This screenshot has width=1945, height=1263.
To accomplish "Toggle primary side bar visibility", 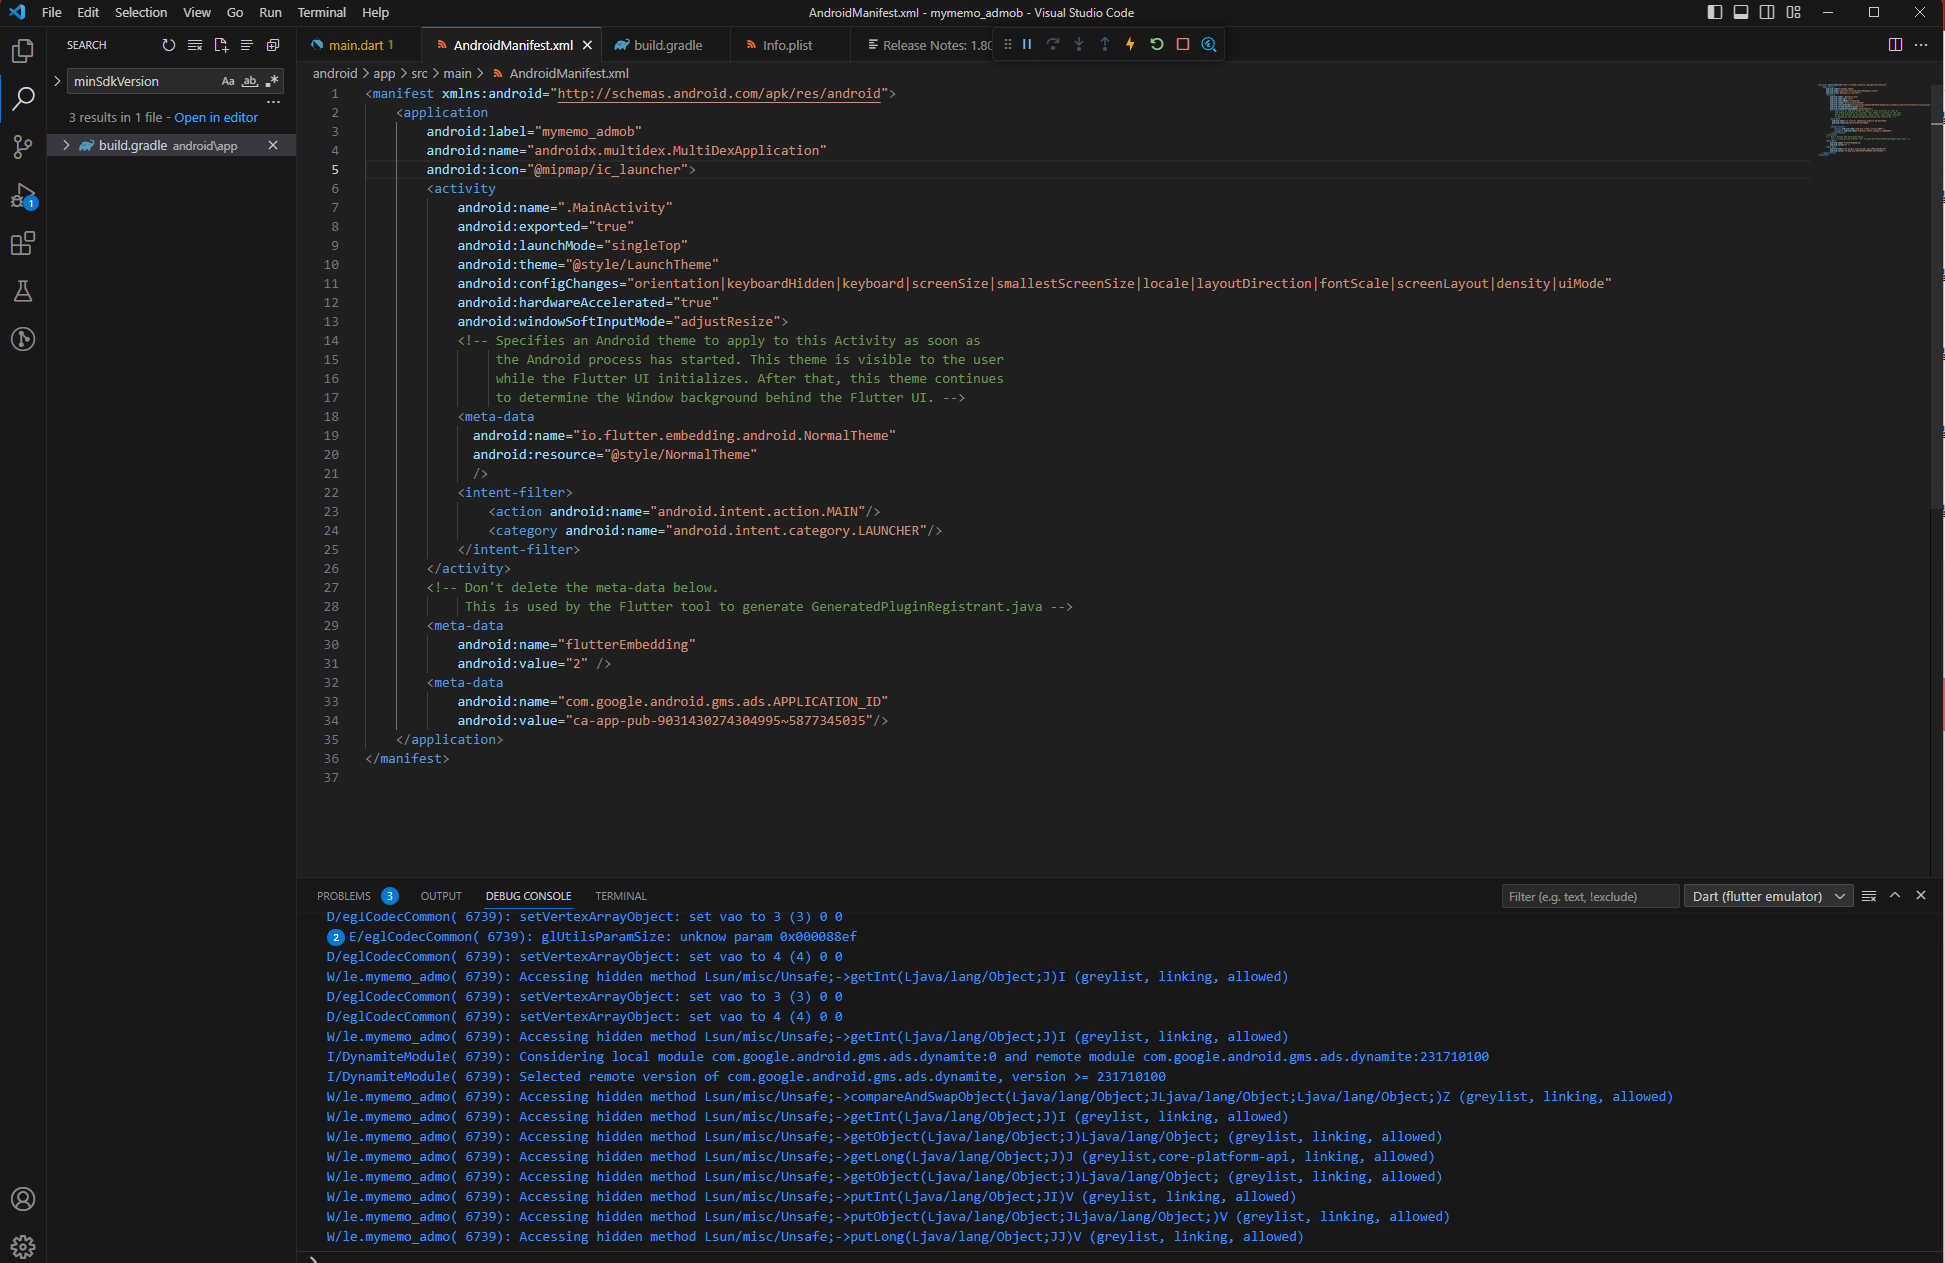I will coord(1715,12).
